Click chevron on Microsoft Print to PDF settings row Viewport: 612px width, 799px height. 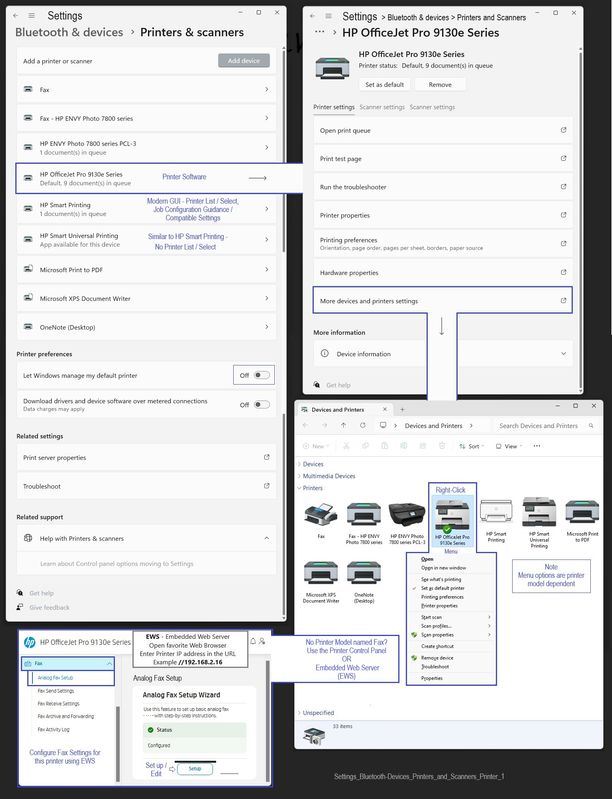coord(267,269)
